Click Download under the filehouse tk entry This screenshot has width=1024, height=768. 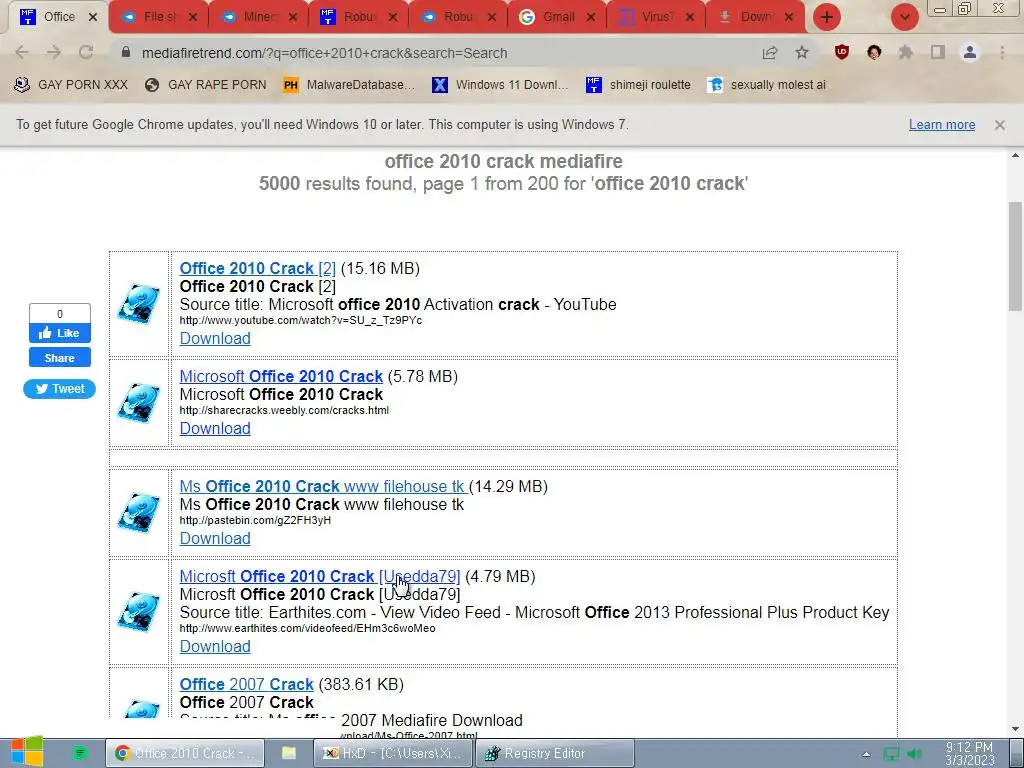[x=215, y=538]
